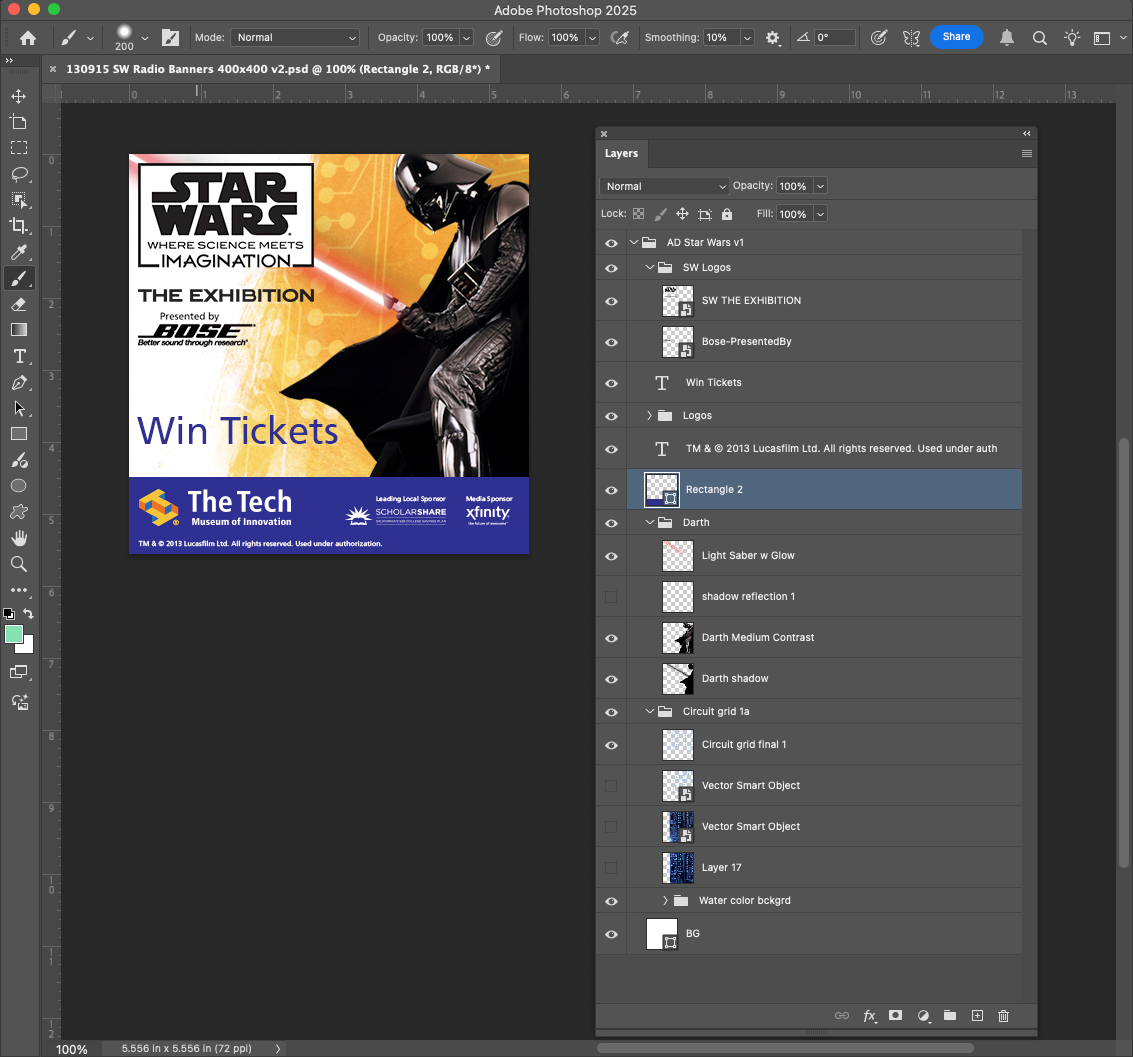Open notifications bell
The height and width of the screenshot is (1057, 1133).
(1007, 38)
